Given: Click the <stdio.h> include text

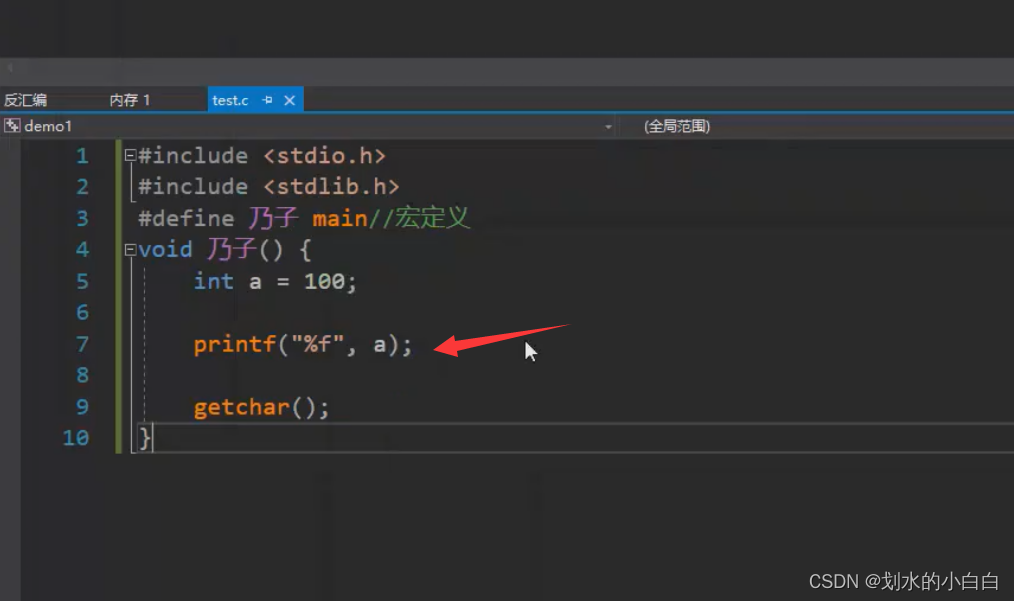Looking at the screenshot, I should [x=324, y=156].
